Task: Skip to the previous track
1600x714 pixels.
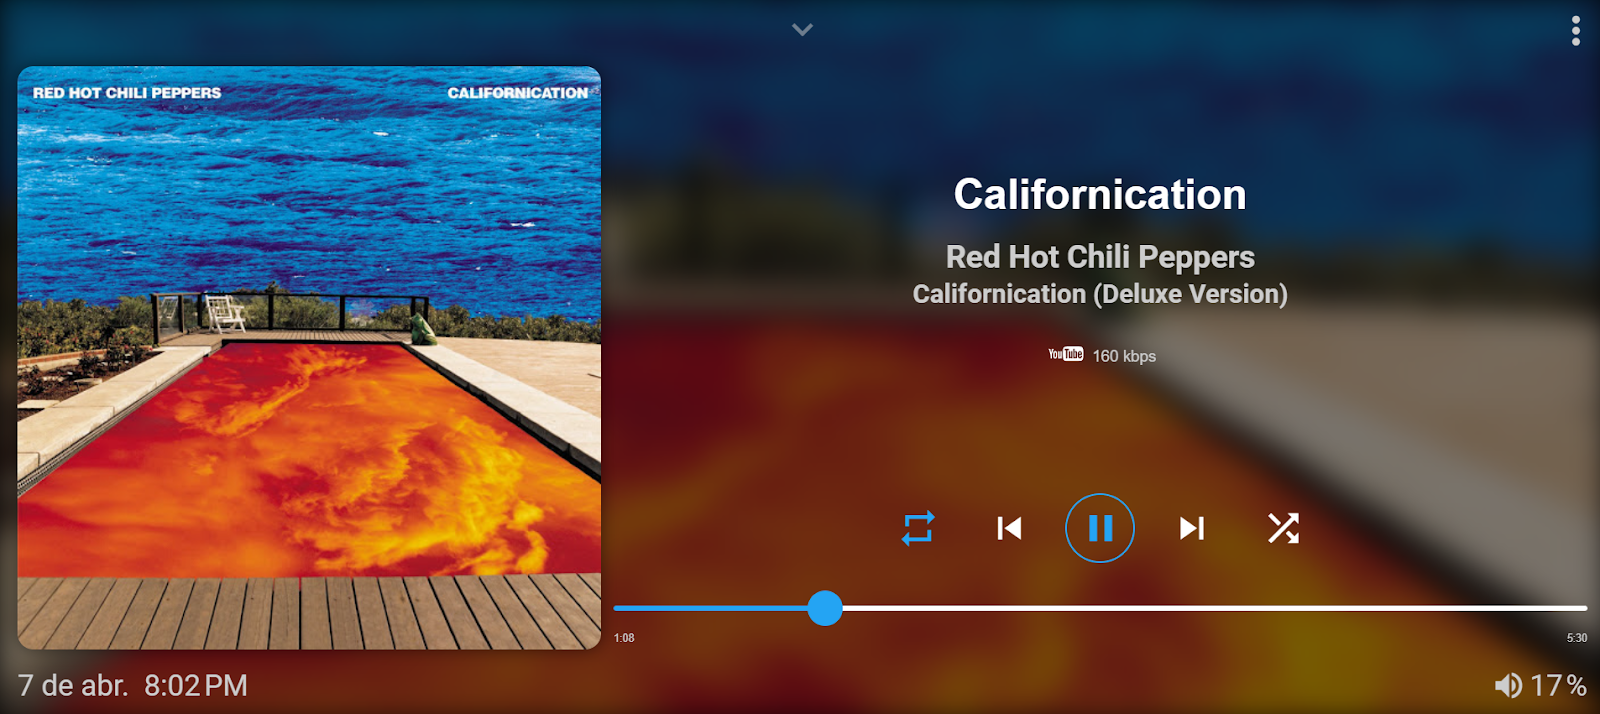Action: (1009, 528)
